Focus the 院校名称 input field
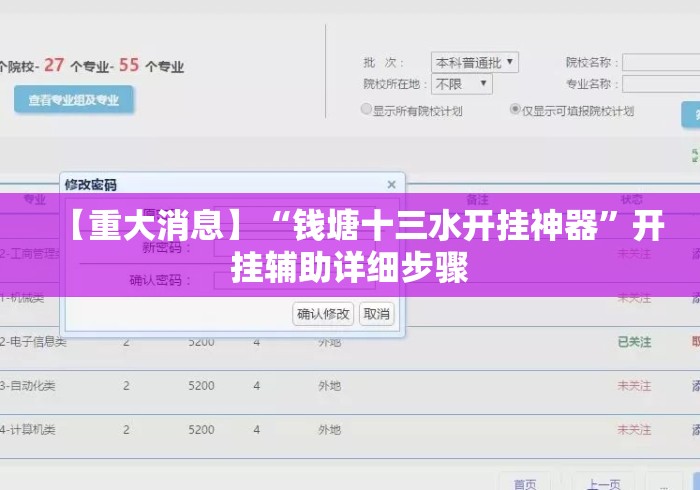The image size is (700, 490). pos(661,62)
